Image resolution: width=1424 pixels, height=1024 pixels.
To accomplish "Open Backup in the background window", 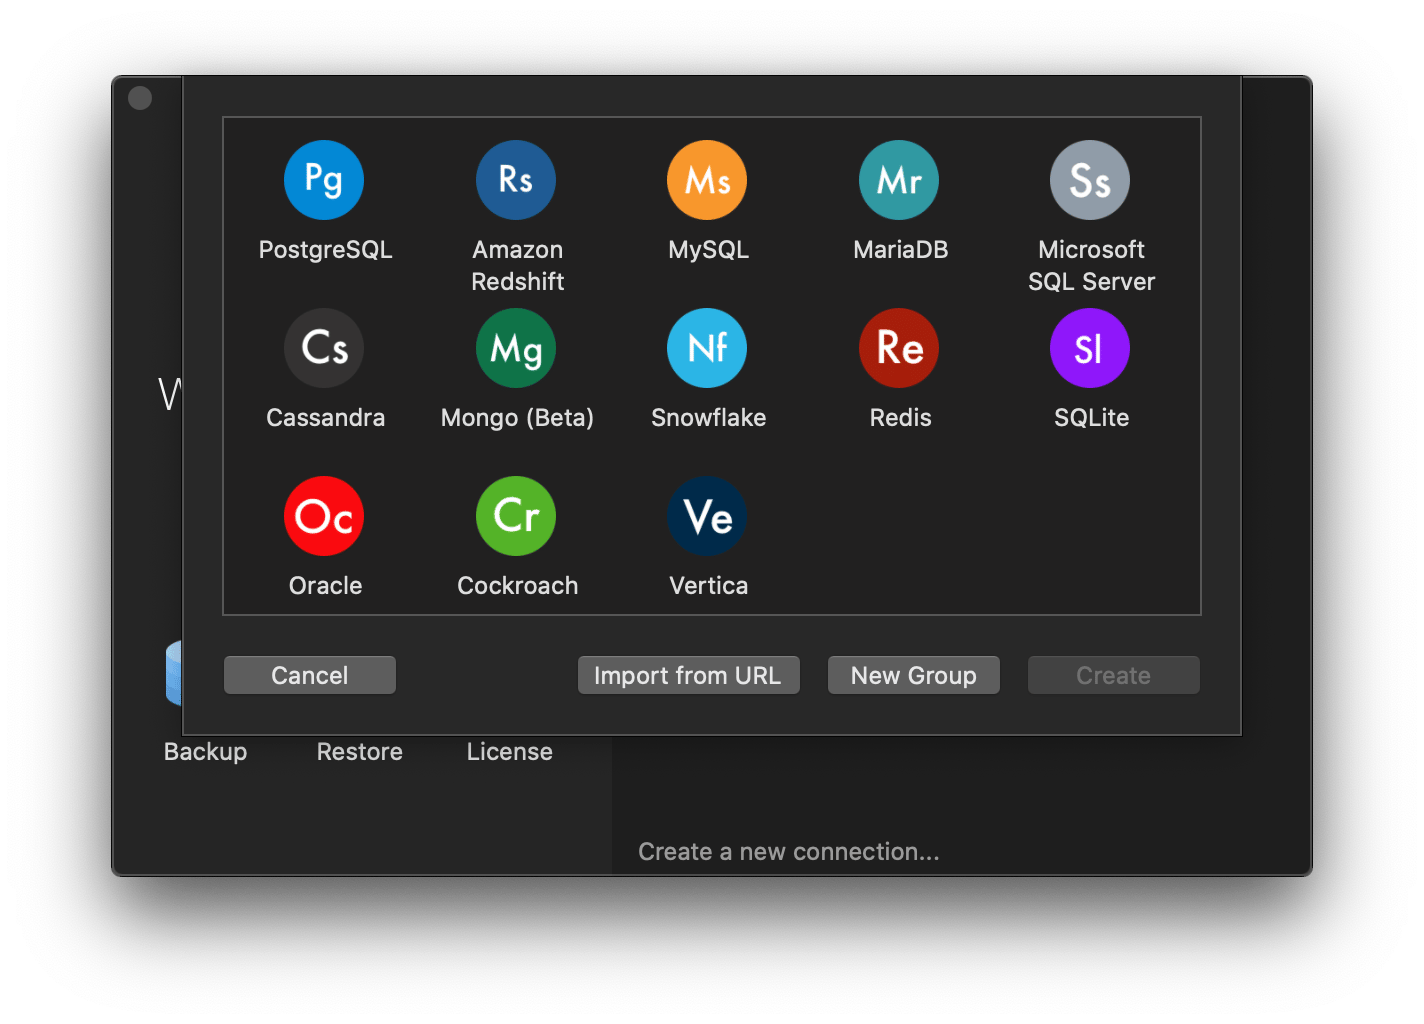I will 205,752.
